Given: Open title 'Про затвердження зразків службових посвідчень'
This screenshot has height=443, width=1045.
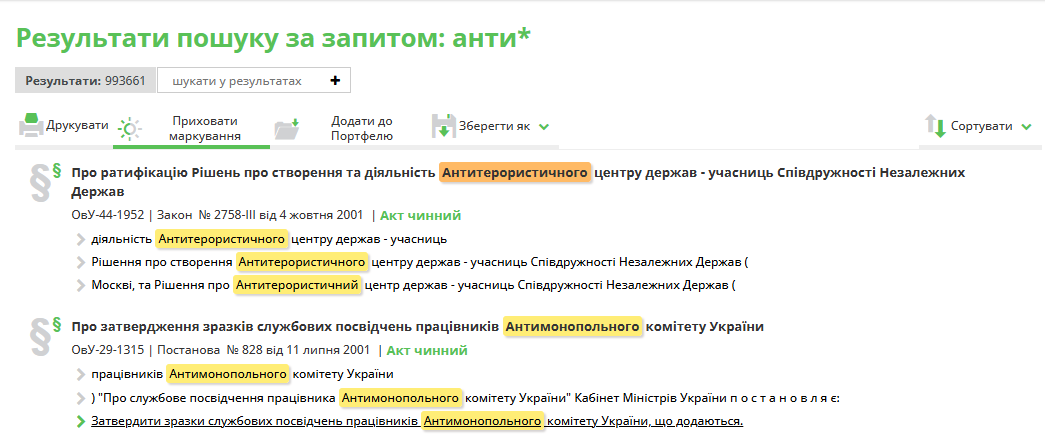Looking at the screenshot, I should 284,327.
